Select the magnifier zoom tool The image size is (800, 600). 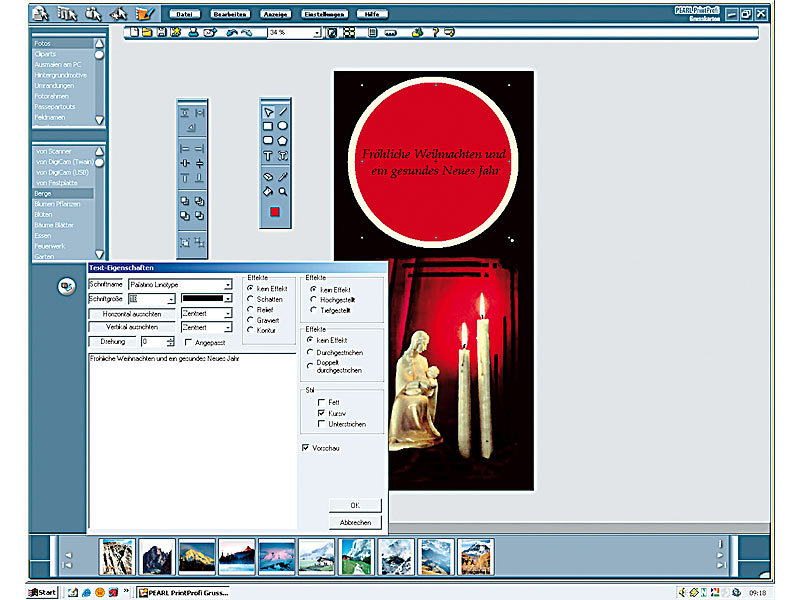pyautogui.click(x=283, y=191)
